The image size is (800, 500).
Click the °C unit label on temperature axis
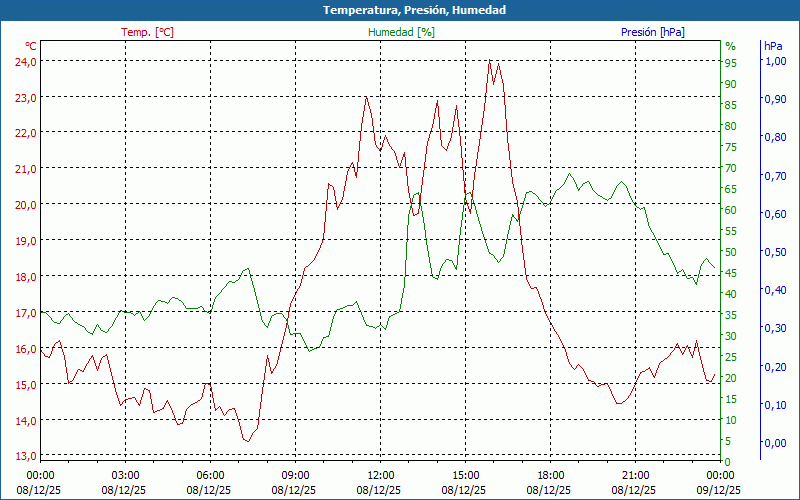[30, 46]
